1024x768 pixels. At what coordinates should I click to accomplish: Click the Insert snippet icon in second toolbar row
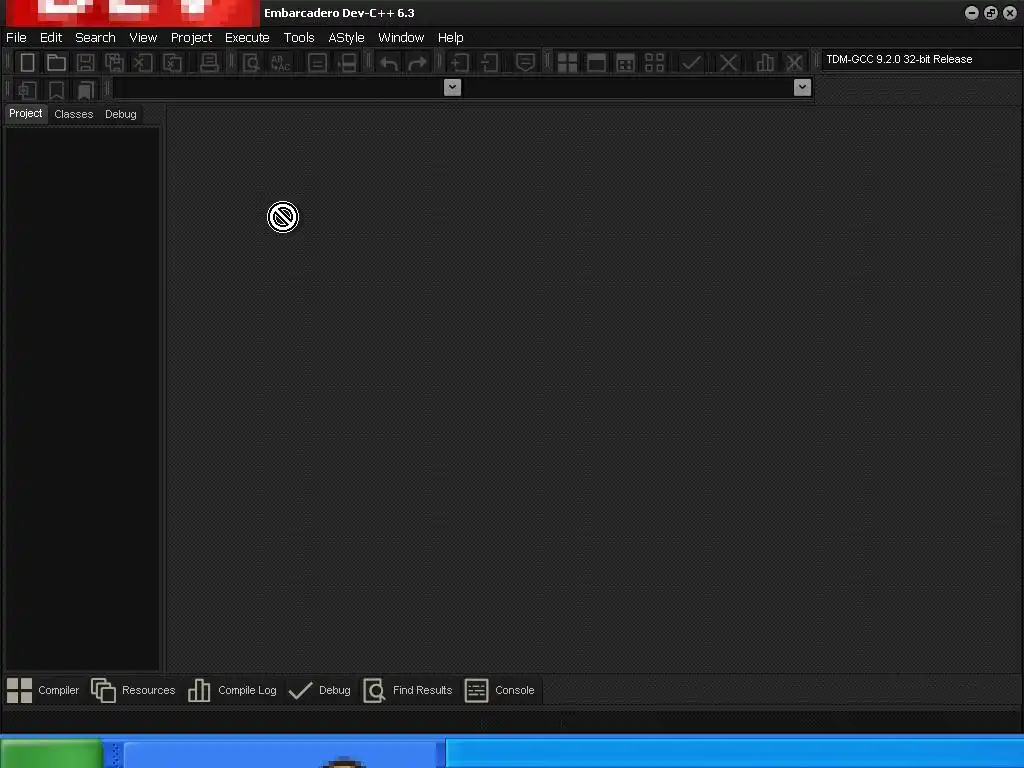coord(27,89)
